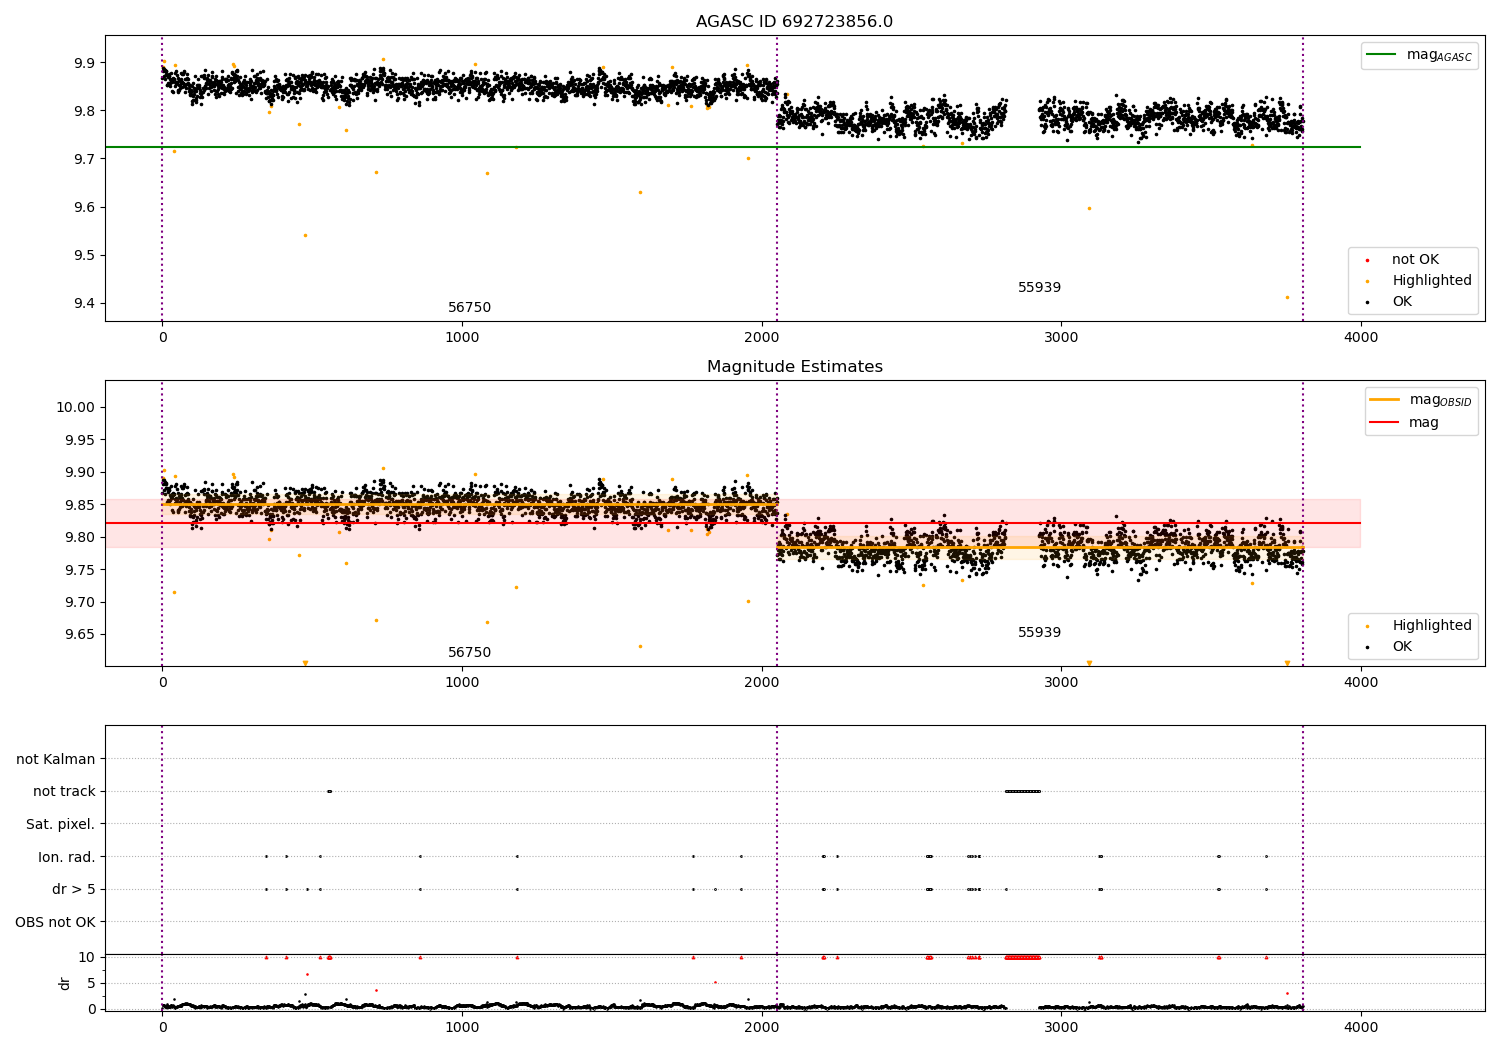Click the 9.75 y-tick in Magnitude Estimates

click(x=80, y=570)
